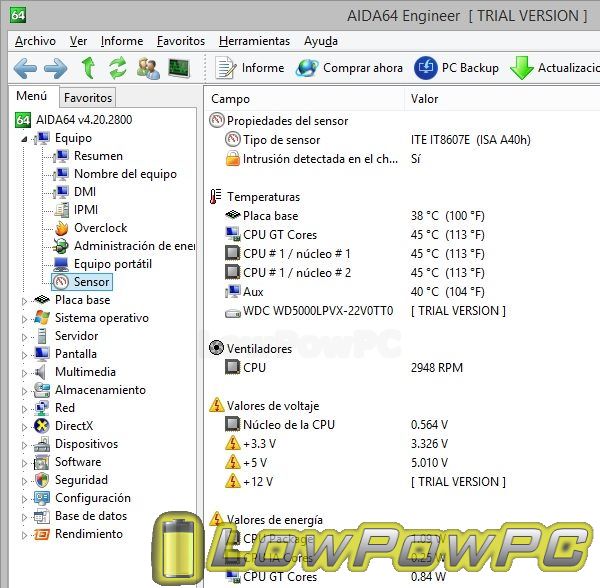This screenshot has height=588, width=600.
Task: Select CPU GT Cores temperature row
Action: 403,235
